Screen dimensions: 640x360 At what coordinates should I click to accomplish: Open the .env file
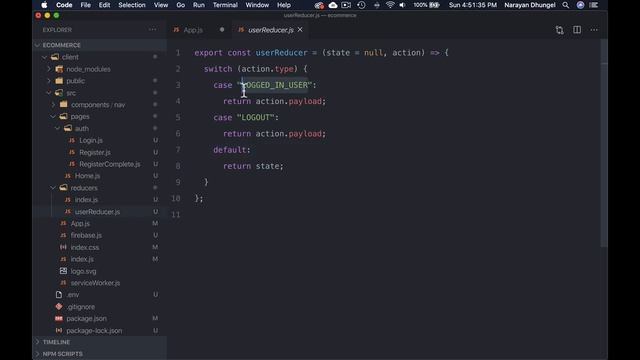click(73, 295)
